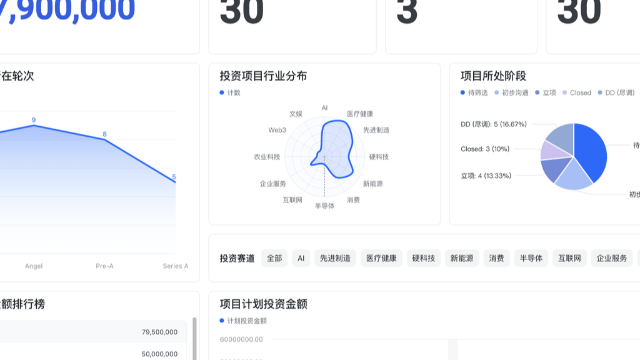This screenshot has width=640, height=360.
Task: Click data point 8 on line chart
Action: [x=104, y=140]
